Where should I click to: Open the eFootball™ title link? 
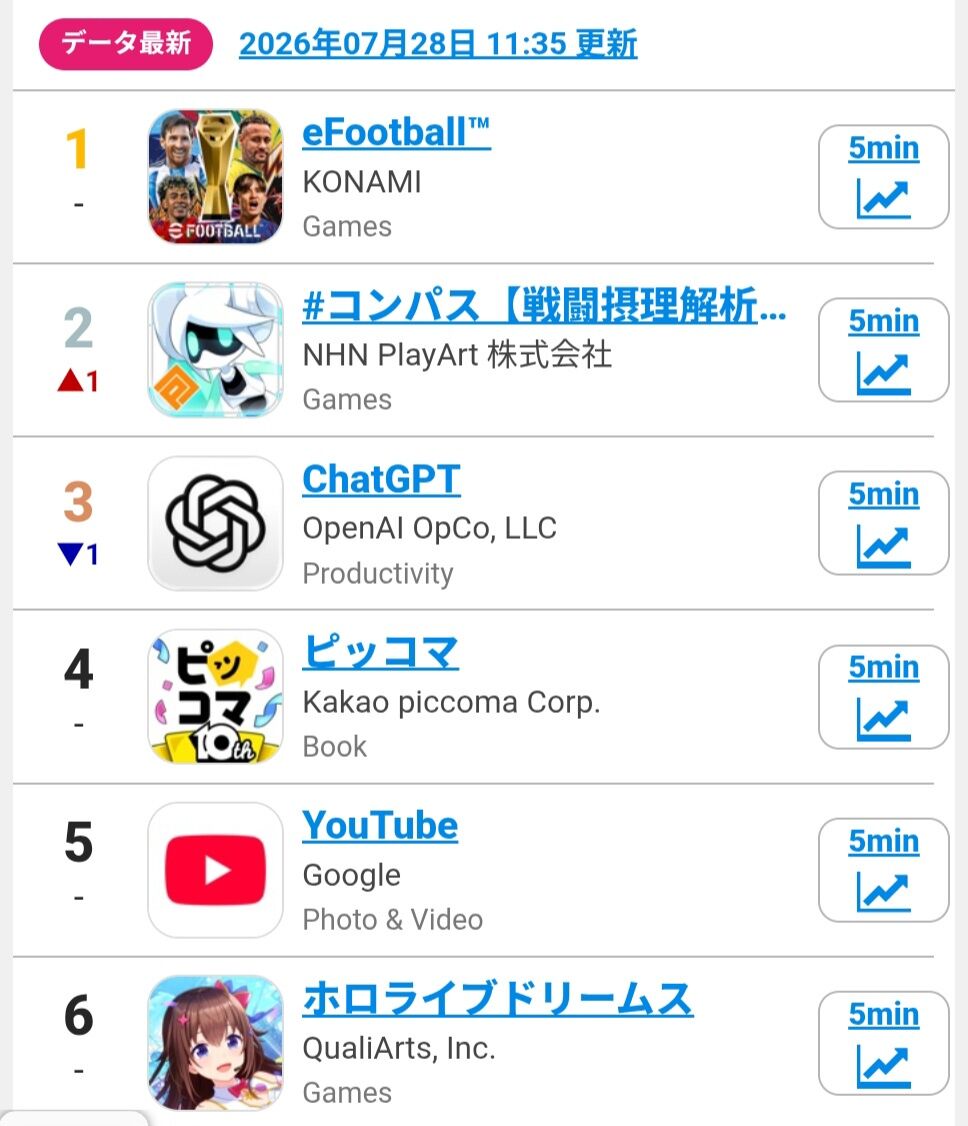tap(396, 133)
